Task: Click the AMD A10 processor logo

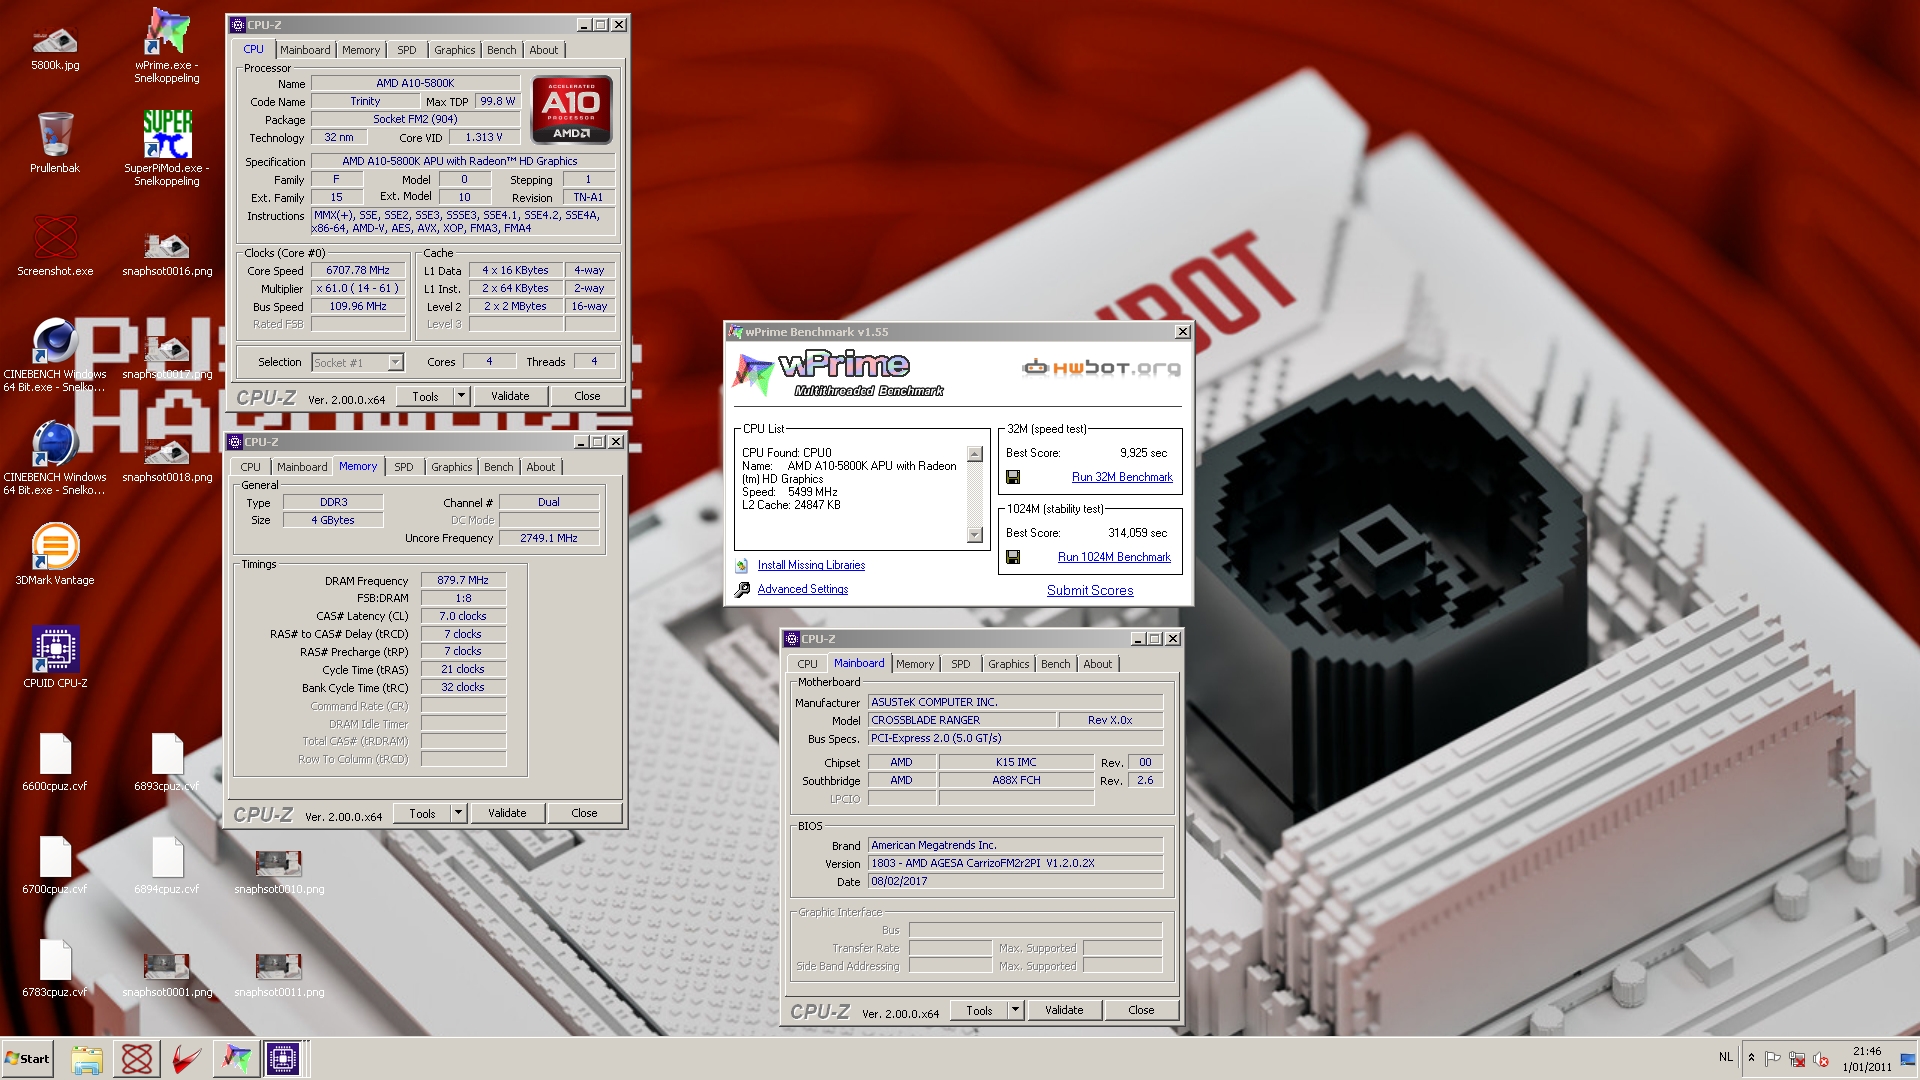Action: [572, 110]
